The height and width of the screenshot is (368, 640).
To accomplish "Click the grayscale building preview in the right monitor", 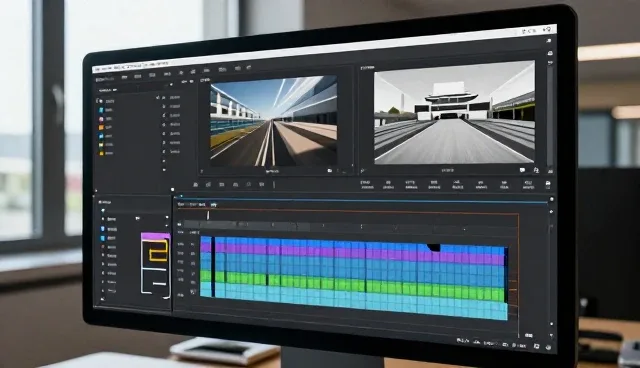I will coord(454,113).
